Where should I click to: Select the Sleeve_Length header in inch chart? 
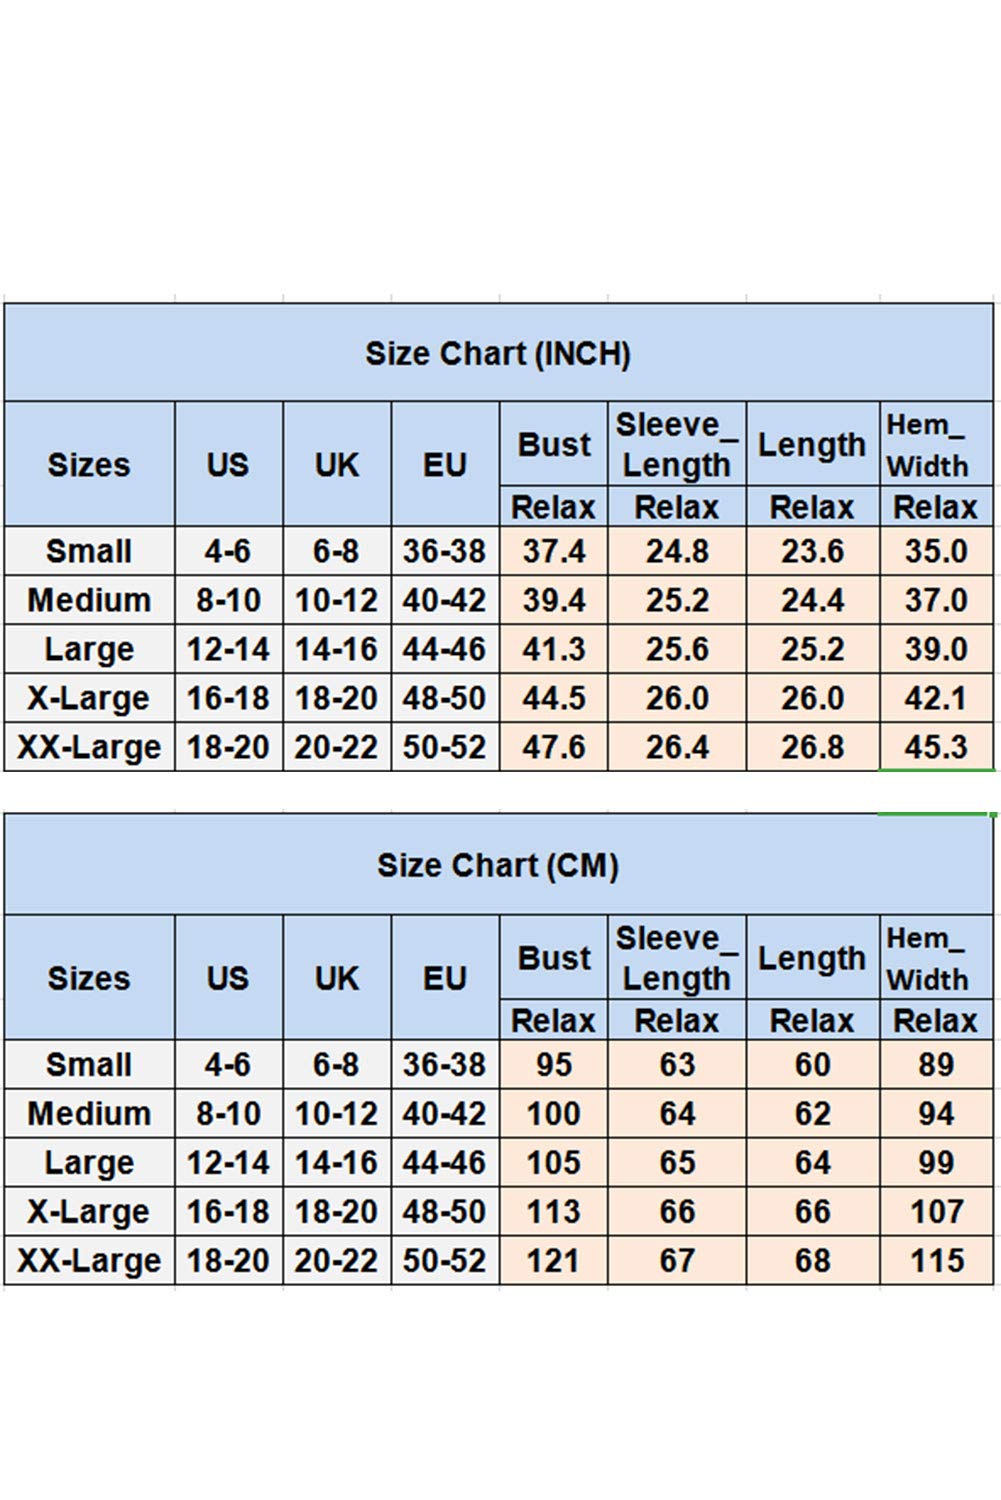tap(677, 445)
